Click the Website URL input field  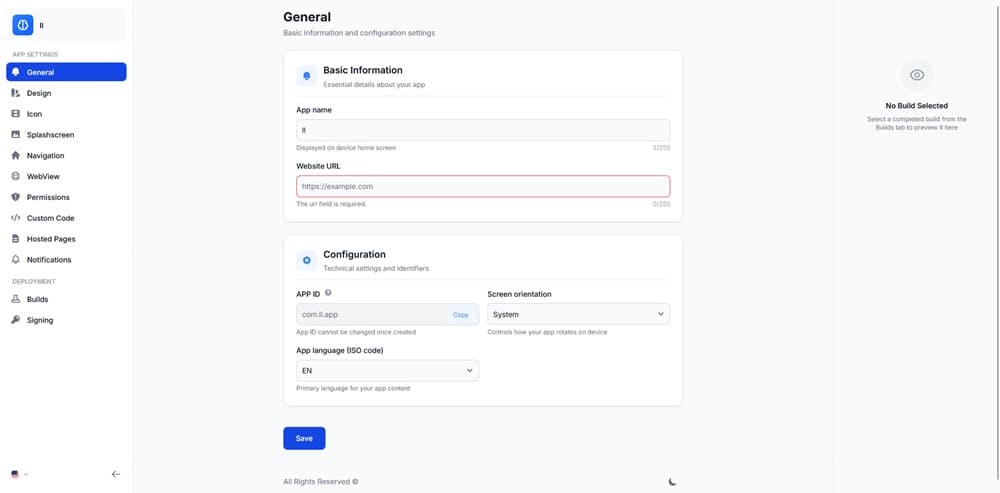point(483,186)
